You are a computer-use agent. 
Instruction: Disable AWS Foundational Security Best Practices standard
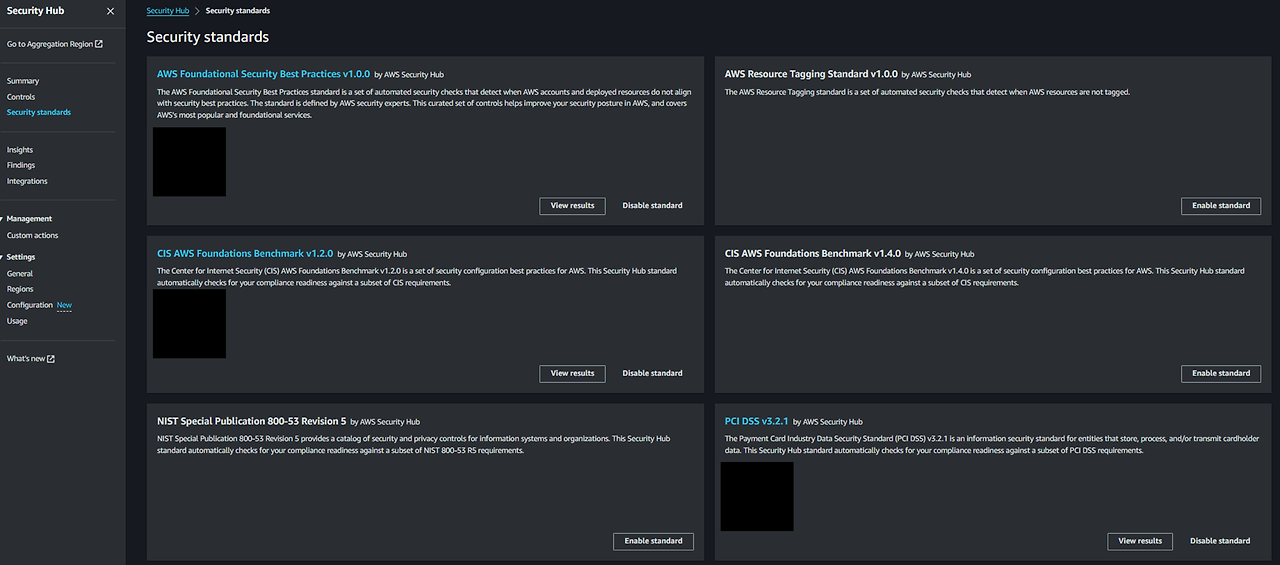tap(652, 205)
